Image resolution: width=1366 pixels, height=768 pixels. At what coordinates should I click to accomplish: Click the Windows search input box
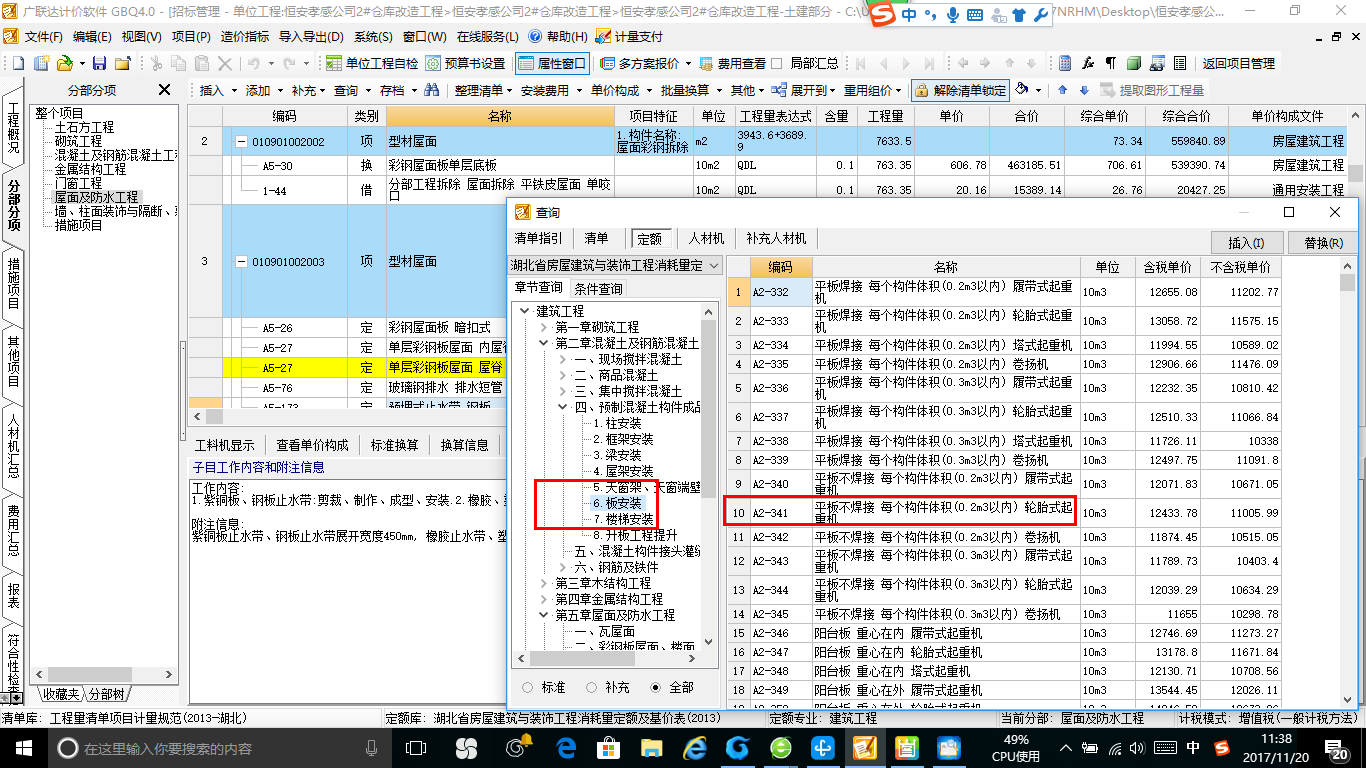coord(220,747)
